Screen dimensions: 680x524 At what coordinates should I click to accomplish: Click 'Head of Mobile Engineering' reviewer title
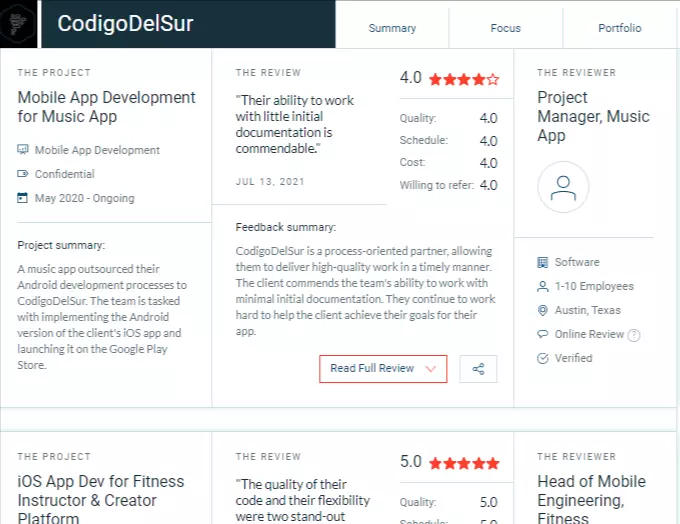[x=592, y=499]
